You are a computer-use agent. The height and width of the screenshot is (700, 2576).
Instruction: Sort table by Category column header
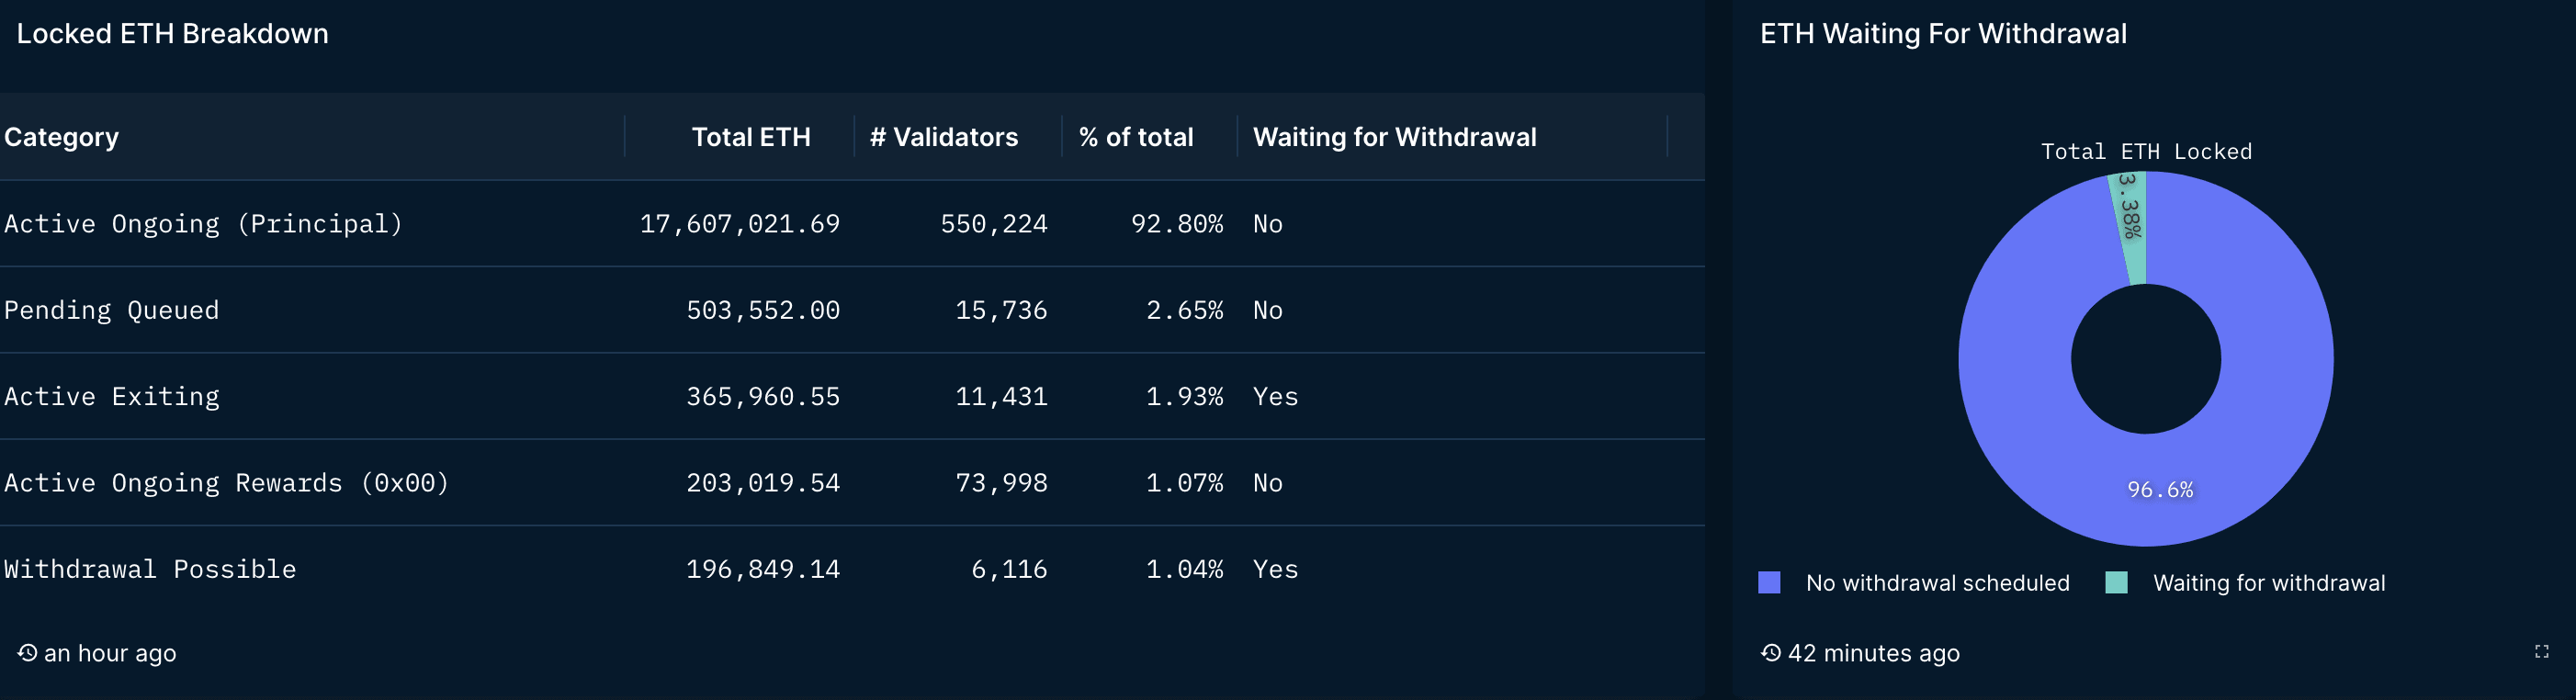[x=61, y=137]
